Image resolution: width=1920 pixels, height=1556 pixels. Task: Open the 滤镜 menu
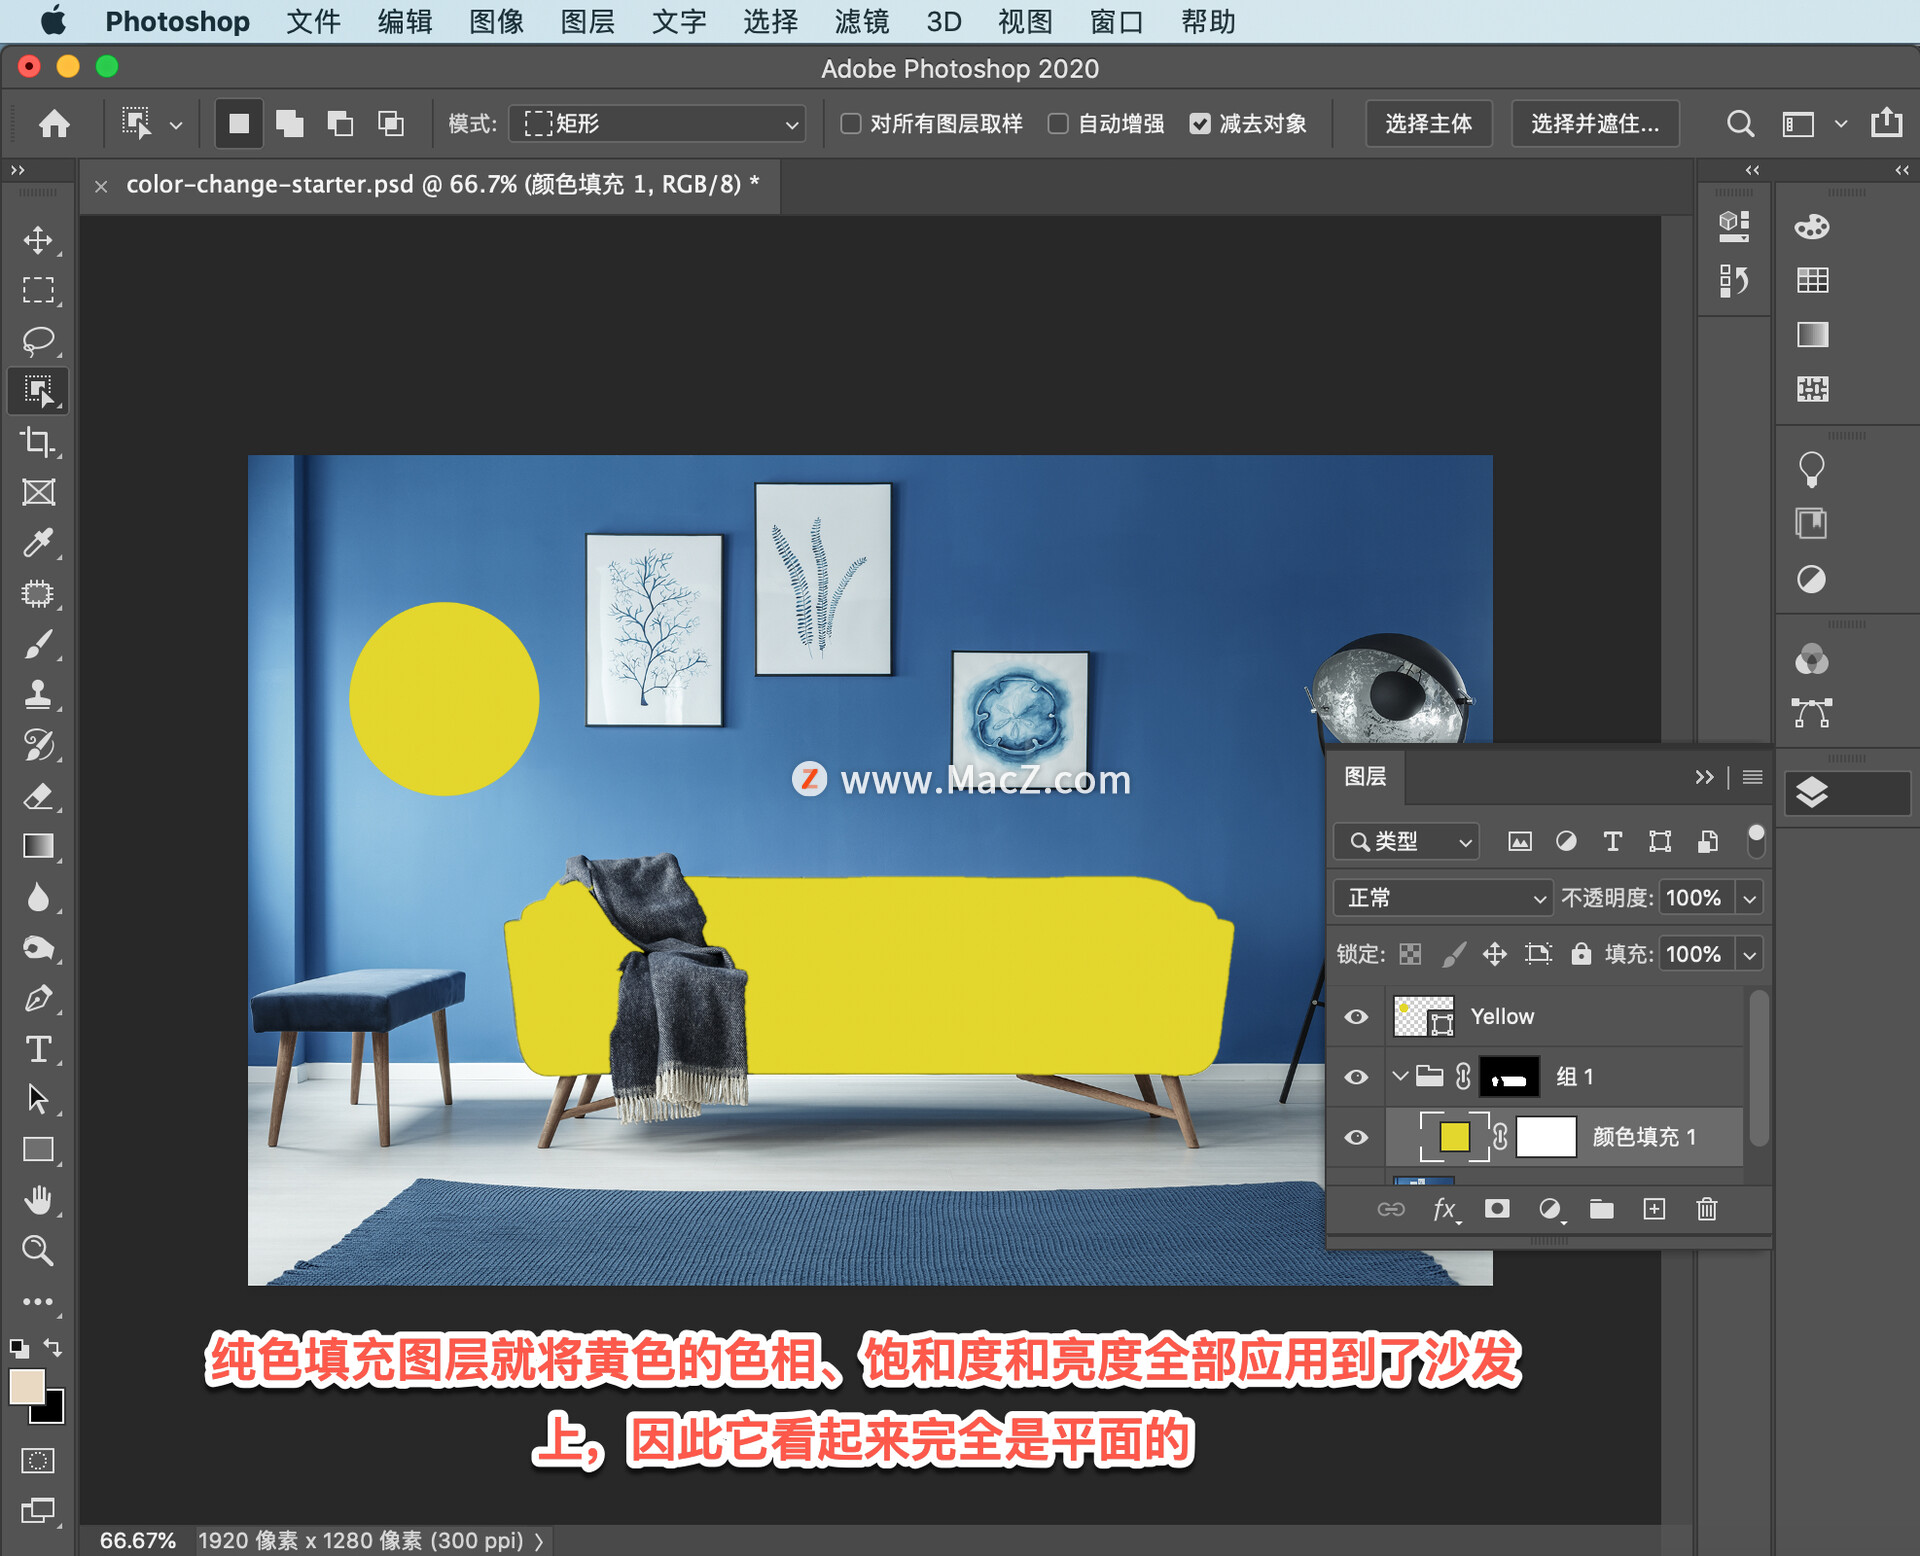pyautogui.click(x=861, y=21)
